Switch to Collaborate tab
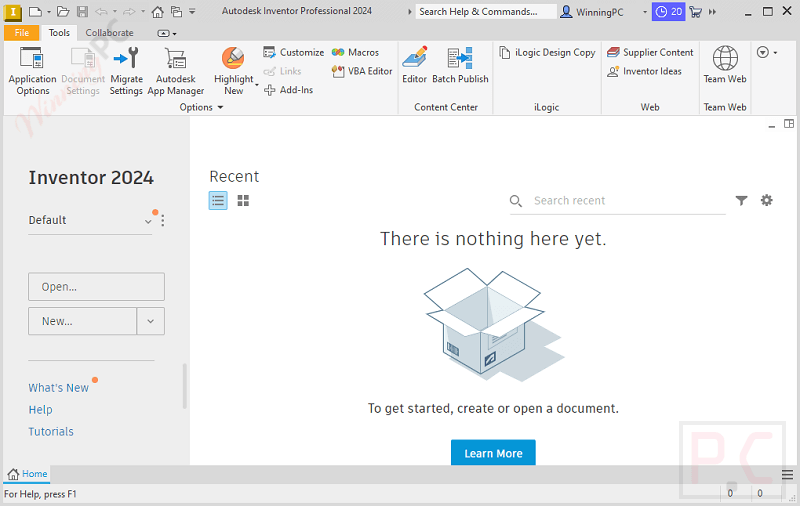This screenshot has height=506, width=800. (109, 33)
